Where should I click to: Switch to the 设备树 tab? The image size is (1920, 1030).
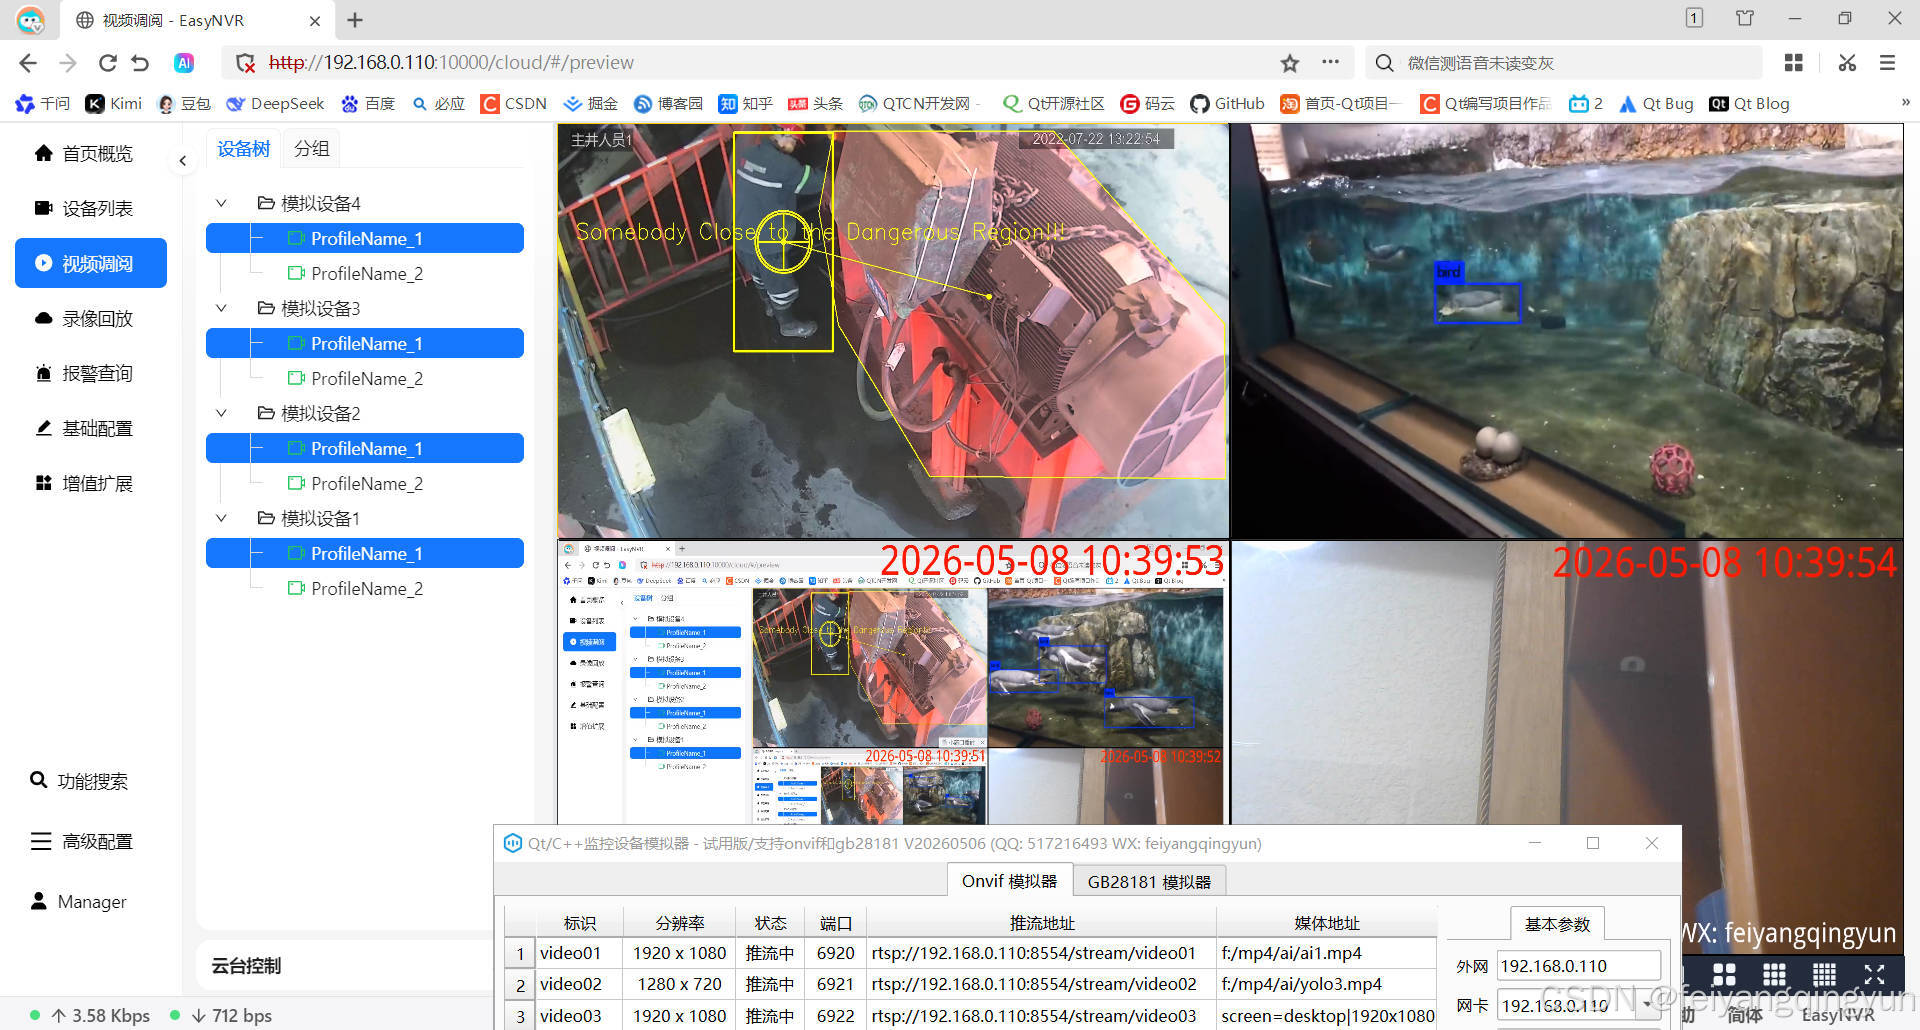244,148
